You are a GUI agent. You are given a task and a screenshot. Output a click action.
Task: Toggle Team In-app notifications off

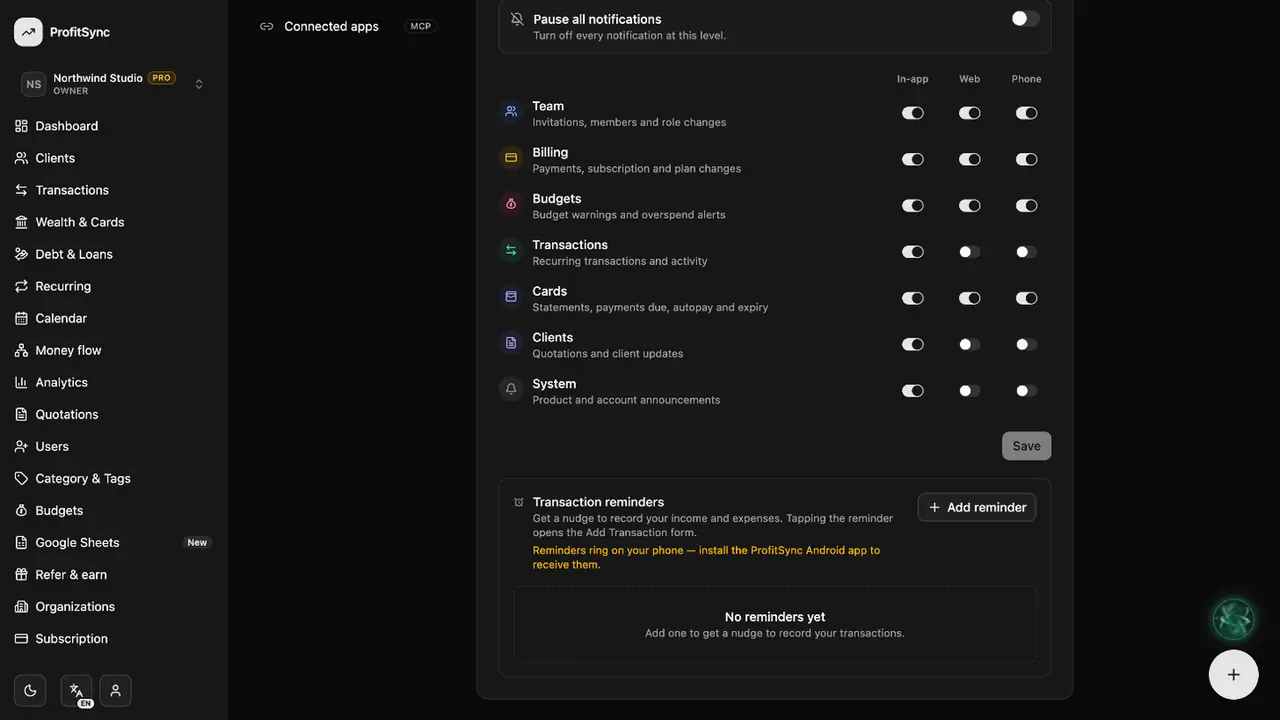pyautogui.click(x=913, y=113)
